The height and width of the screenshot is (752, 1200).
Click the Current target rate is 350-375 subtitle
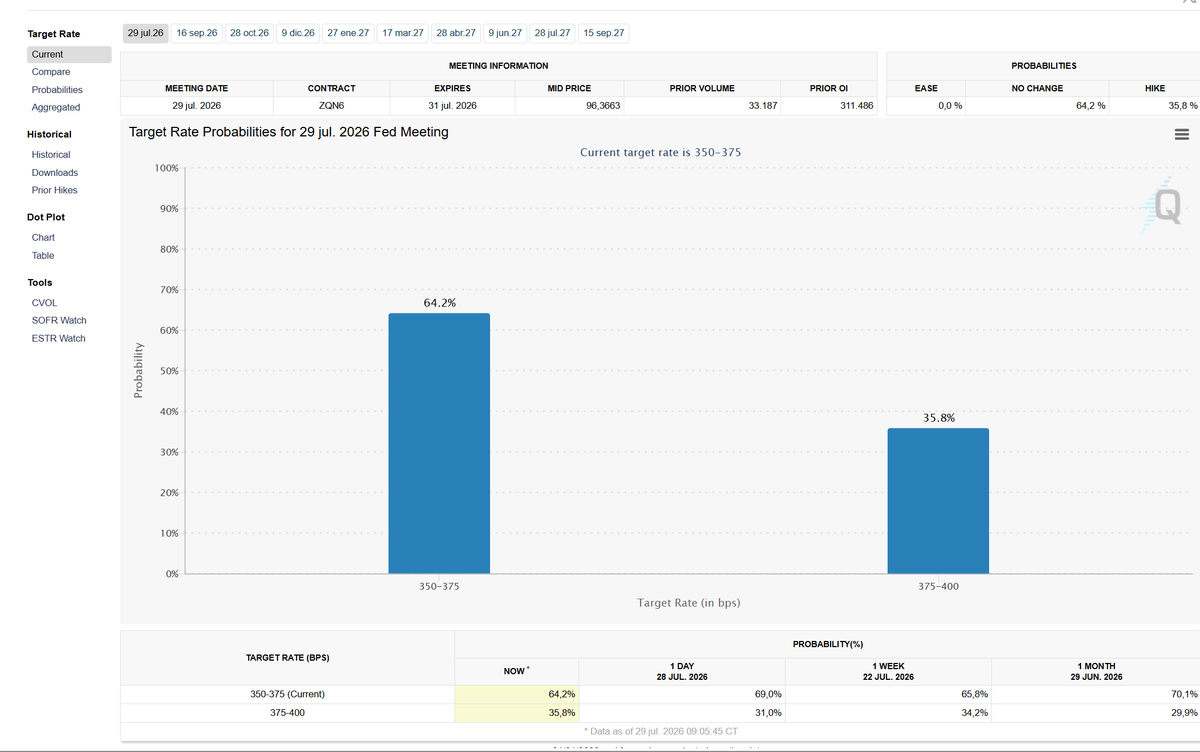(x=660, y=152)
